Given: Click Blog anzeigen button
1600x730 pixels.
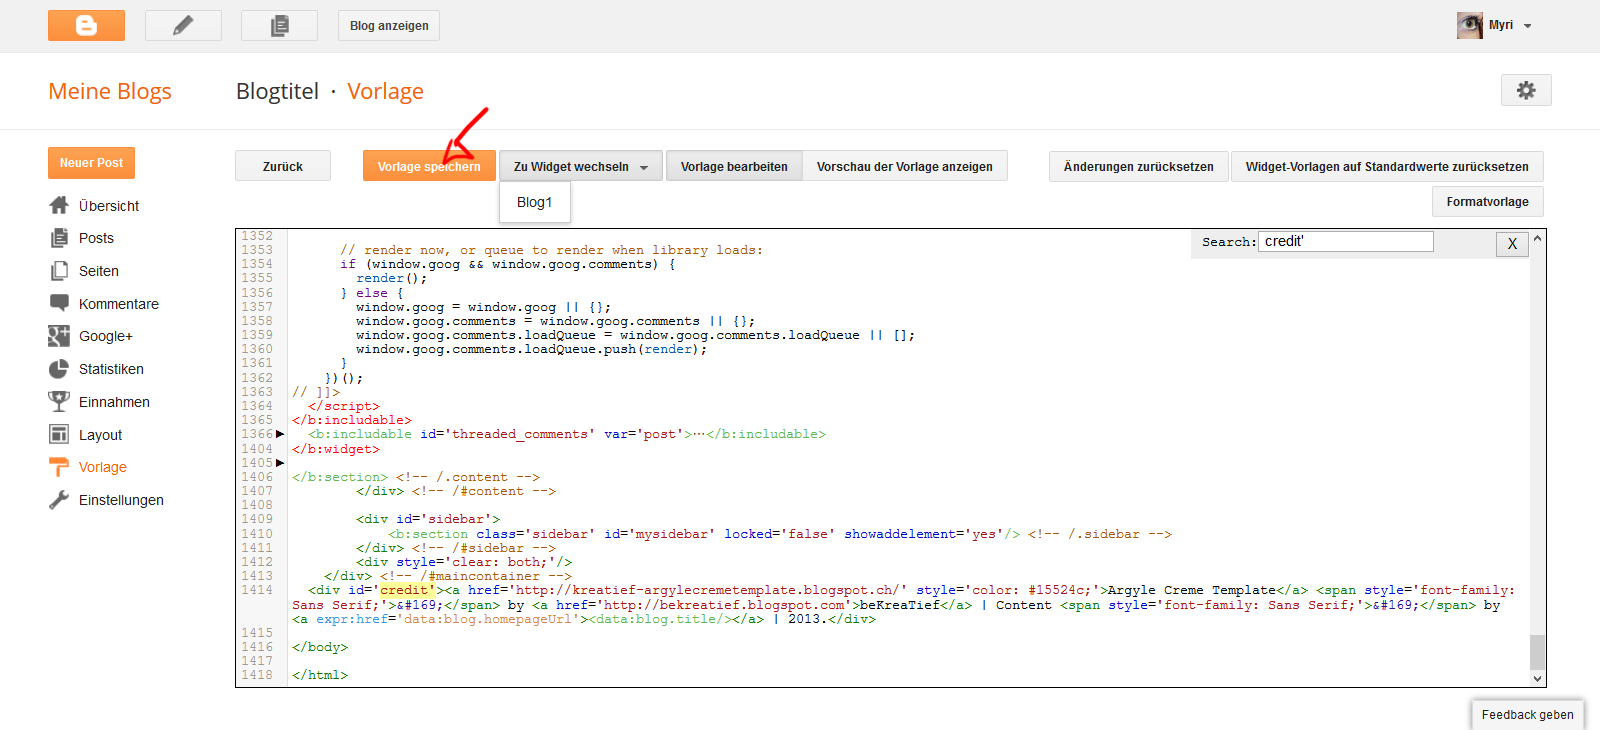Looking at the screenshot, I should [389, 25].
